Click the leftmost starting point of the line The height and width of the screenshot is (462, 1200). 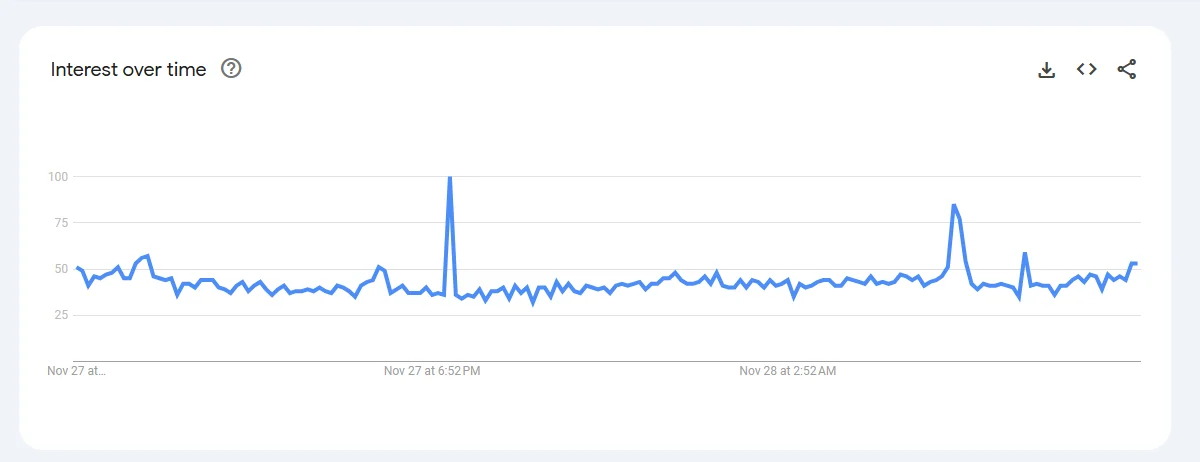pyautogui.click(x=77, y=267)
